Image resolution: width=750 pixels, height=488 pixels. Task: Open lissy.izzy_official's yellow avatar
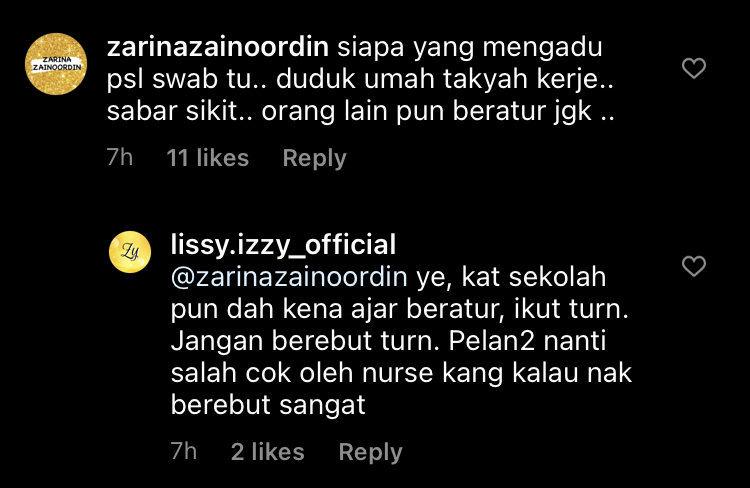[130, 252]
